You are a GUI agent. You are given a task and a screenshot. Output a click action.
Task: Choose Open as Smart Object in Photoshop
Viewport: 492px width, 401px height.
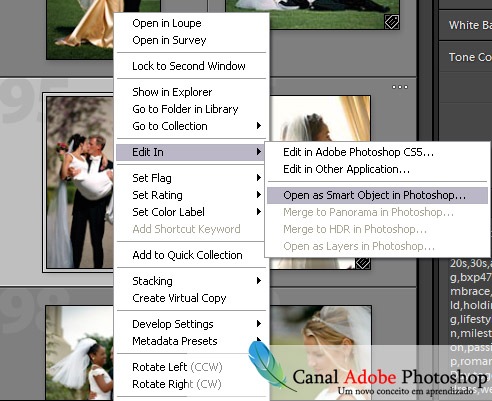377,195
